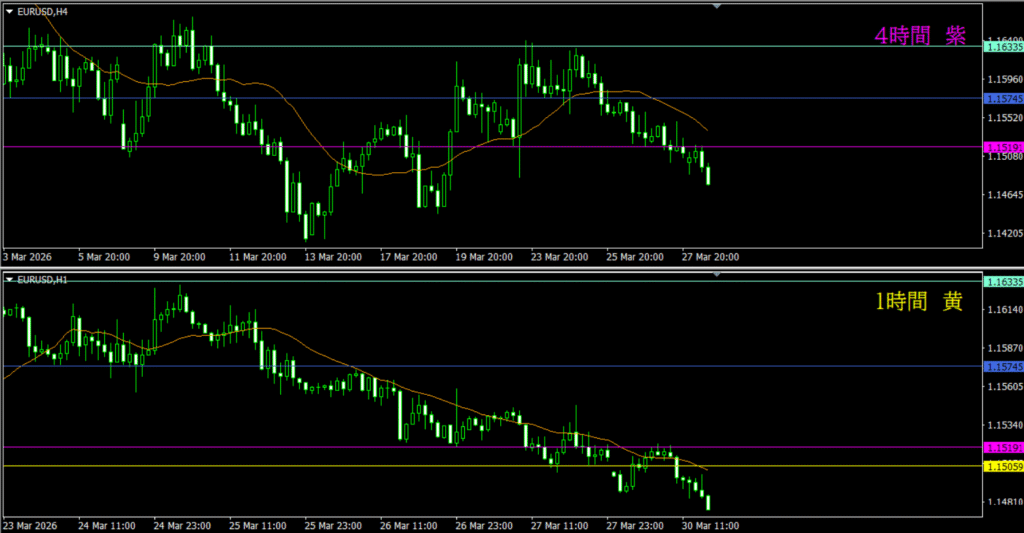The width and height of the screenshot is (1024, 533).
Task: Click blue 1.15745 price tag on H4 chart
Action: 1003,99
